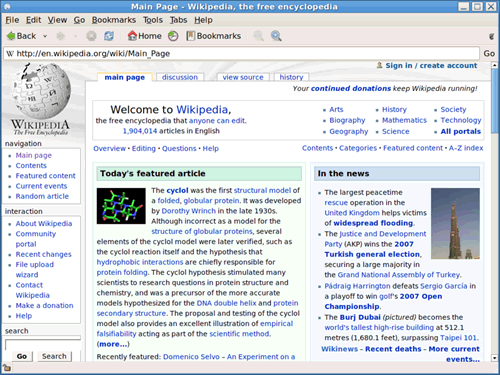Switch to the history tab
Image resolution: width=500 pixels, height=375 pixels.
(291, 77)
